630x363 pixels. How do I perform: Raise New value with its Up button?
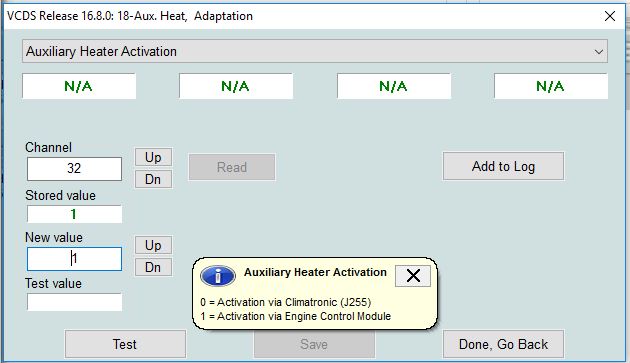[153, 245]
